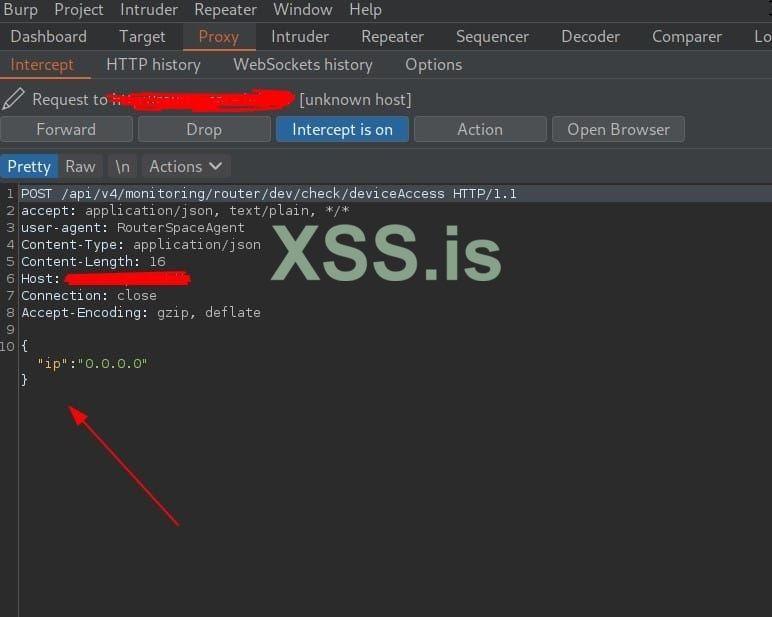The height and width of the screenshot is (617, 772).
Task: Launch Open Browser
Action: pos(618,130)
